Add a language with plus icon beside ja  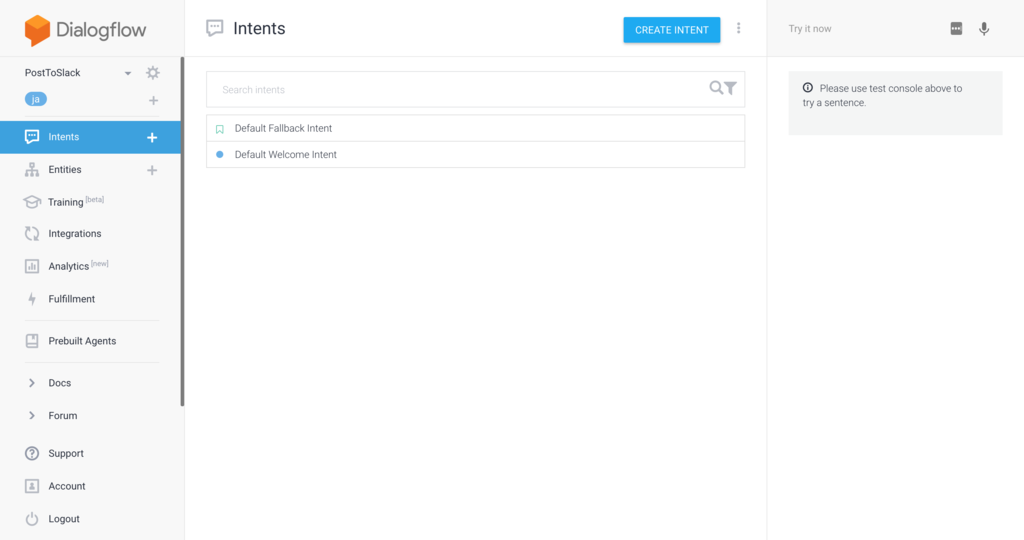coord(153,101)
